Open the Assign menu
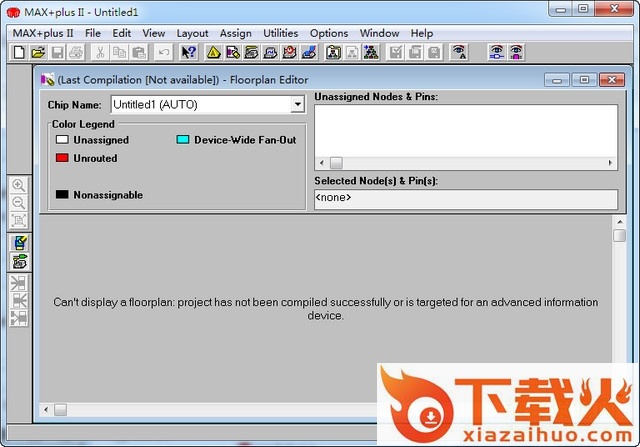Screen dimensions: 640x447 (x=236, y=33)
